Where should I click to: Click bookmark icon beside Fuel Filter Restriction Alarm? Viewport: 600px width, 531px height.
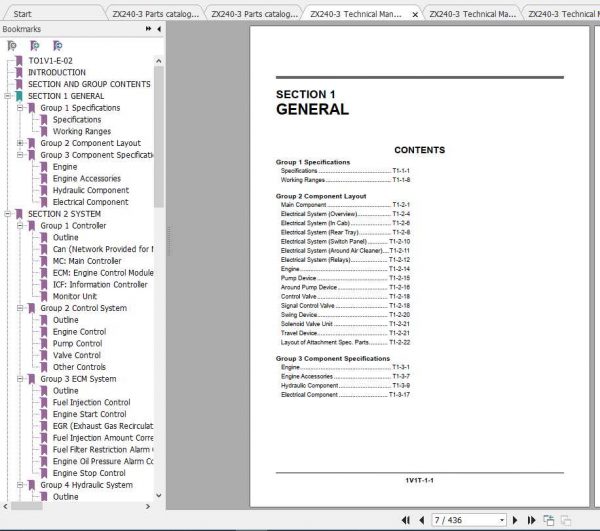pos(44,450)
